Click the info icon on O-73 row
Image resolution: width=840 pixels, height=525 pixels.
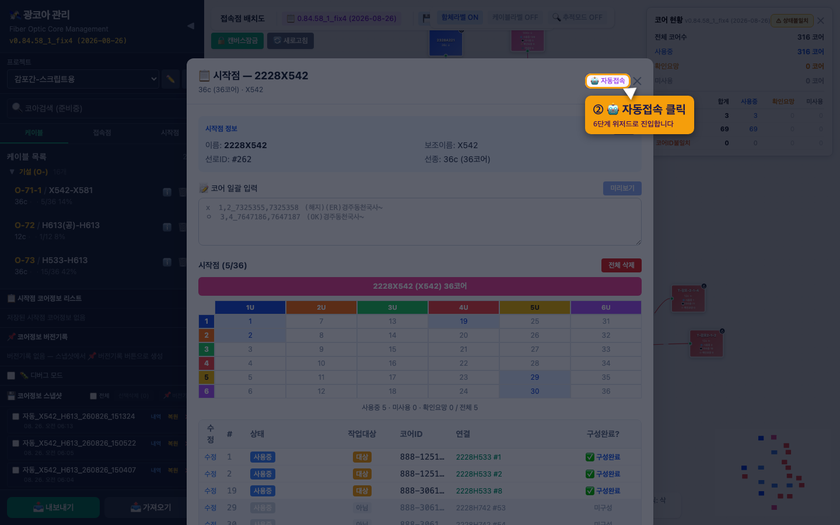167,262
